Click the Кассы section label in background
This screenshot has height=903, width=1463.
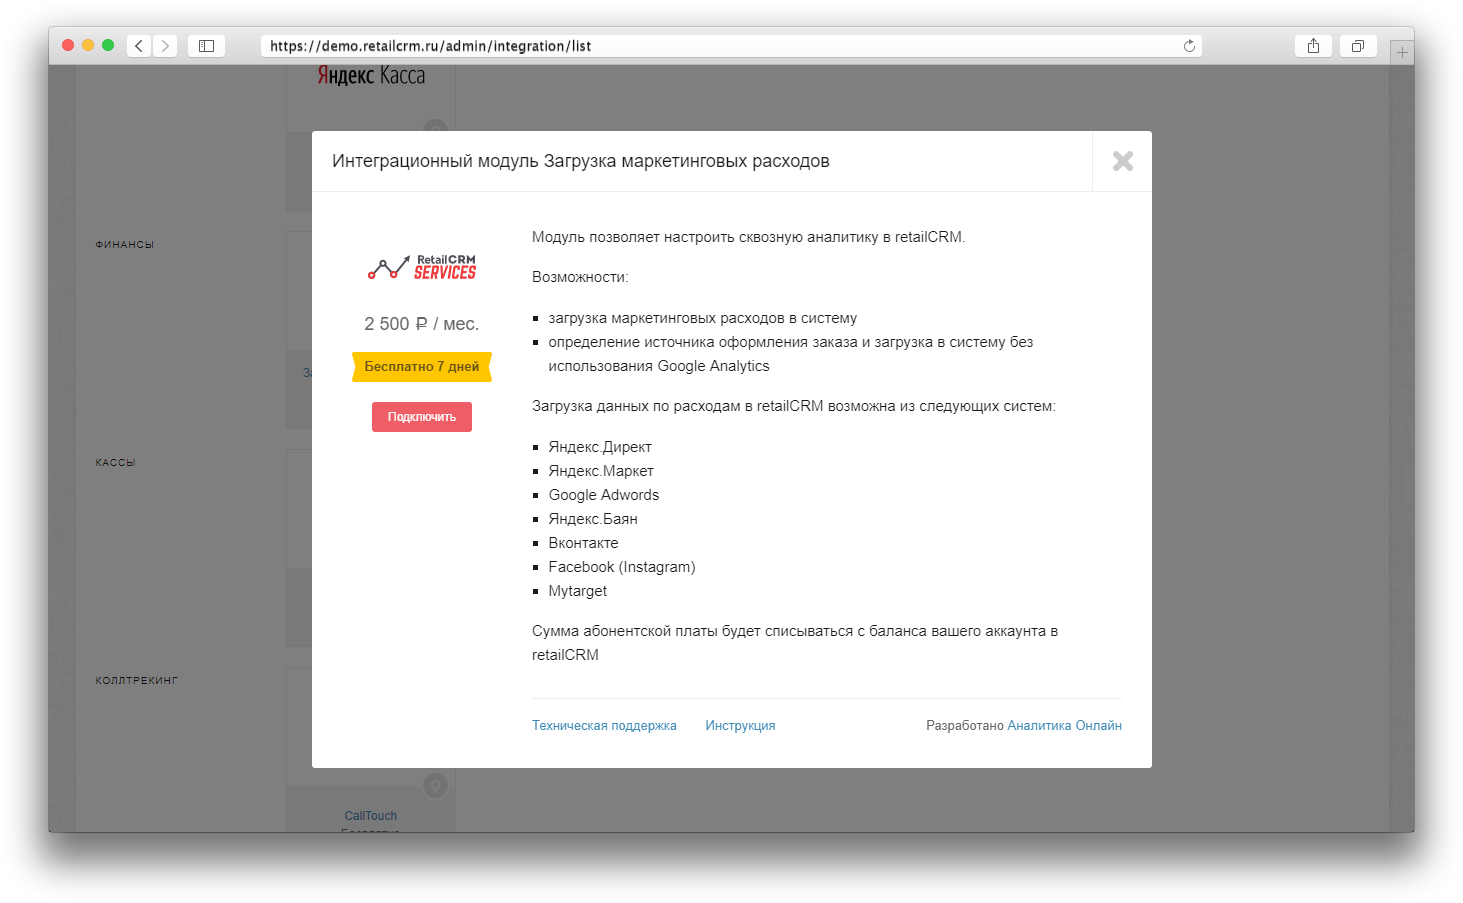click(x=115, y=463)
